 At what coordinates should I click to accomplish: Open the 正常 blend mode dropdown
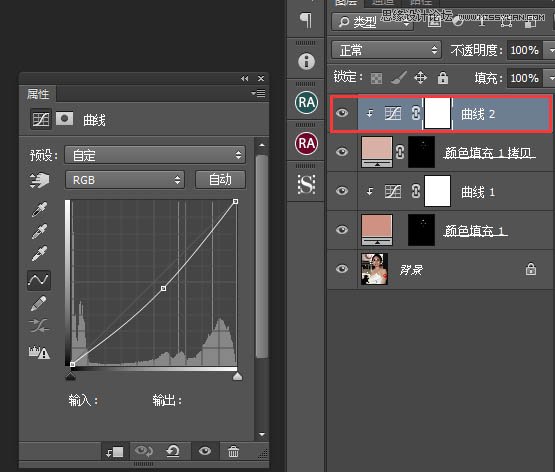point(386,50)
